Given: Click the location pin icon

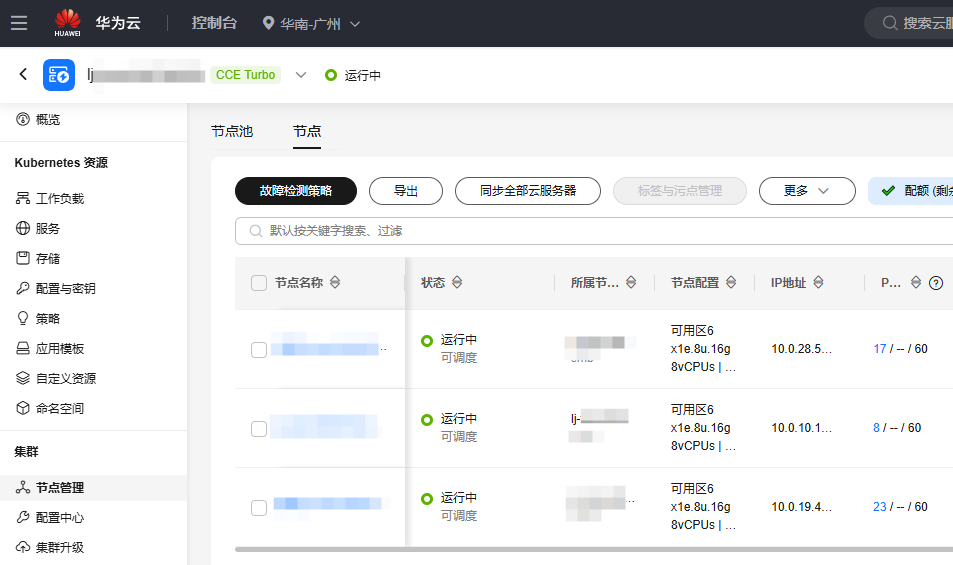Looking at the screenshot, I should point(268,23).
